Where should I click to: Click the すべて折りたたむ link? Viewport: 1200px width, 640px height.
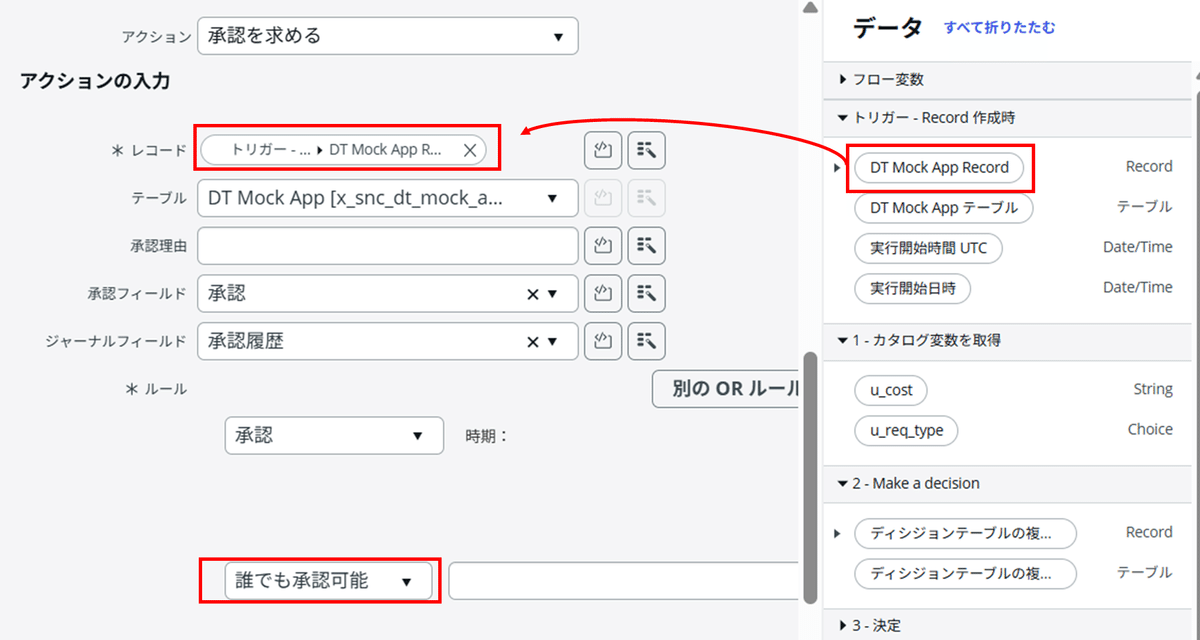click(x=1000, y=29)
